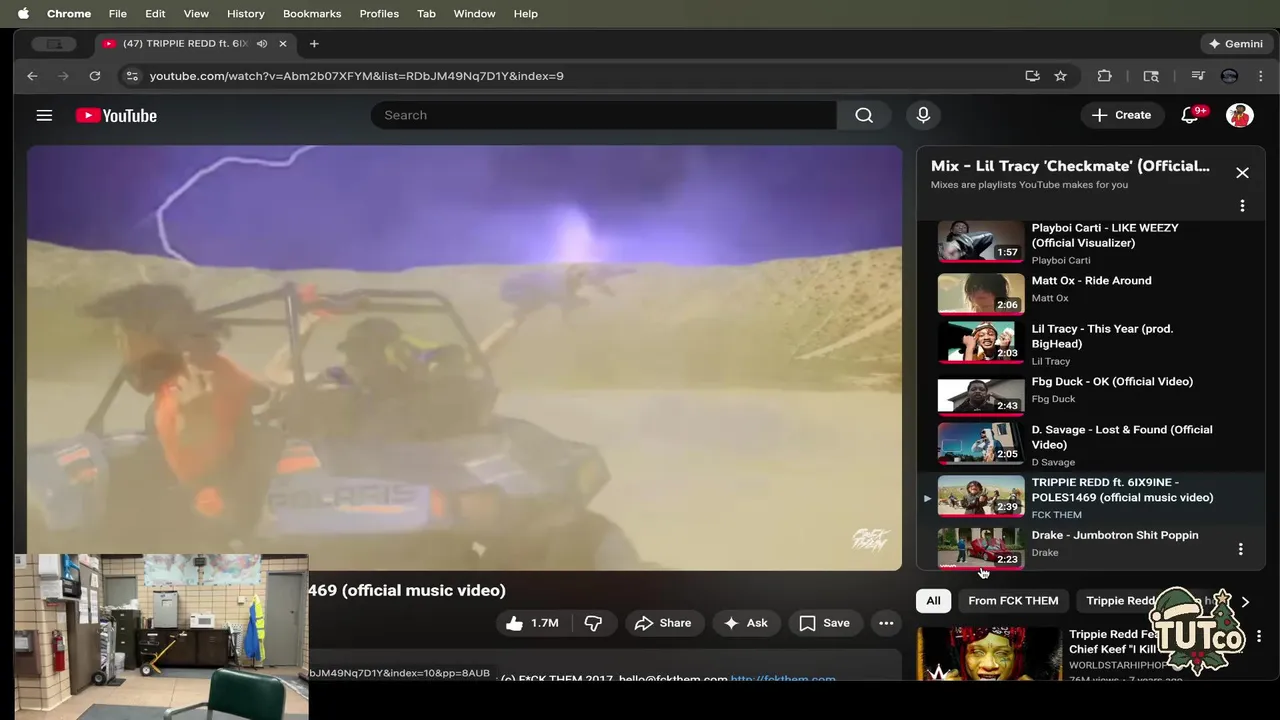Screen dimensions: 1280x720
Task: Go to the YouTube home logo
Action: pyautogui.click(x=116, y=116)
